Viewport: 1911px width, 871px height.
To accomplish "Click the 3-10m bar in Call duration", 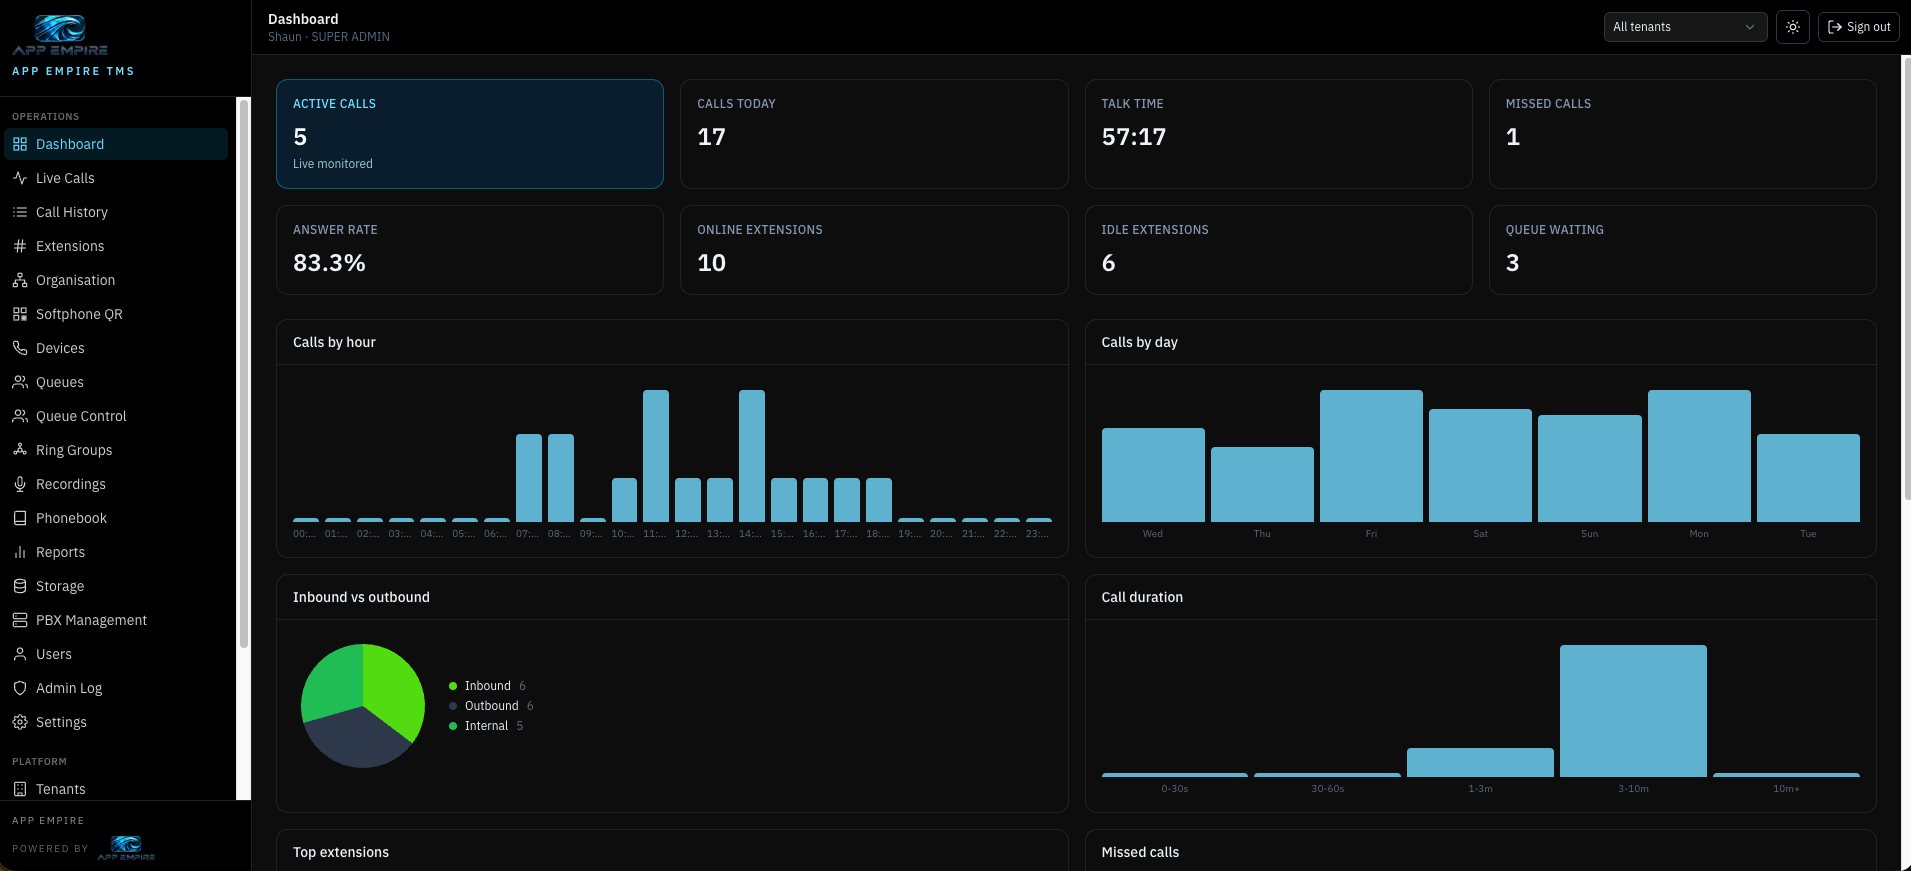I will [1633, 711].
